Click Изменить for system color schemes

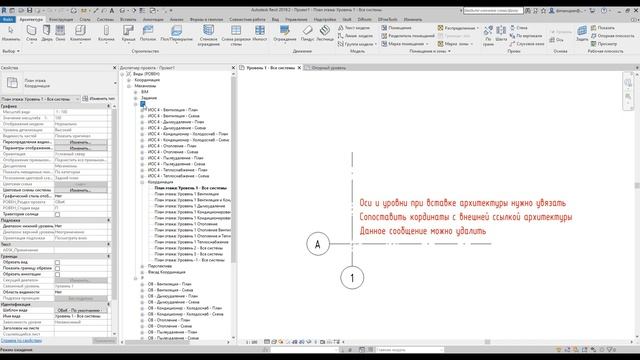pyautogui.click(x=81, y=190)
